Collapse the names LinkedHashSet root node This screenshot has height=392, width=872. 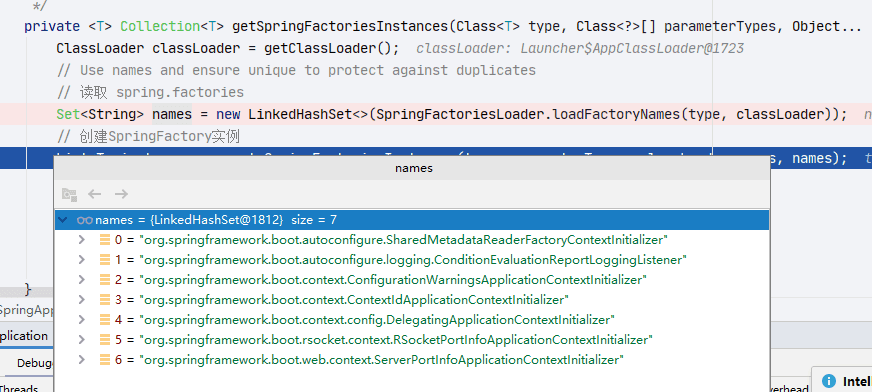pyautogui.click(x=63, y=220)
